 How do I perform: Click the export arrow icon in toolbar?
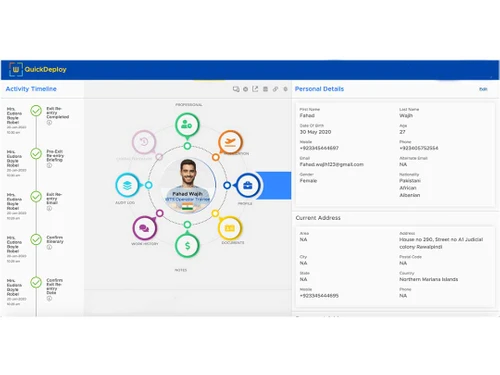[x=255, y=89]
